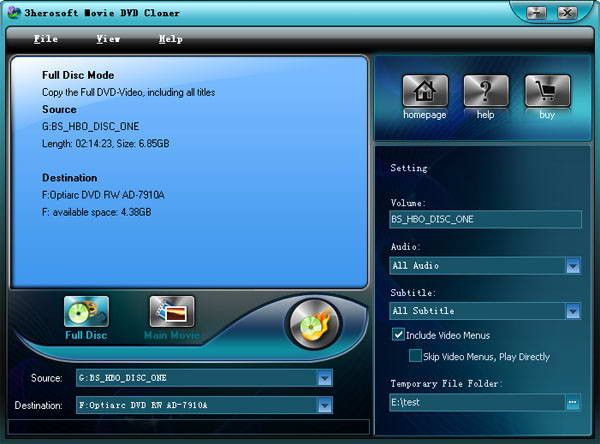Minimize the DVD Cloner window

[x=536, y=13]
